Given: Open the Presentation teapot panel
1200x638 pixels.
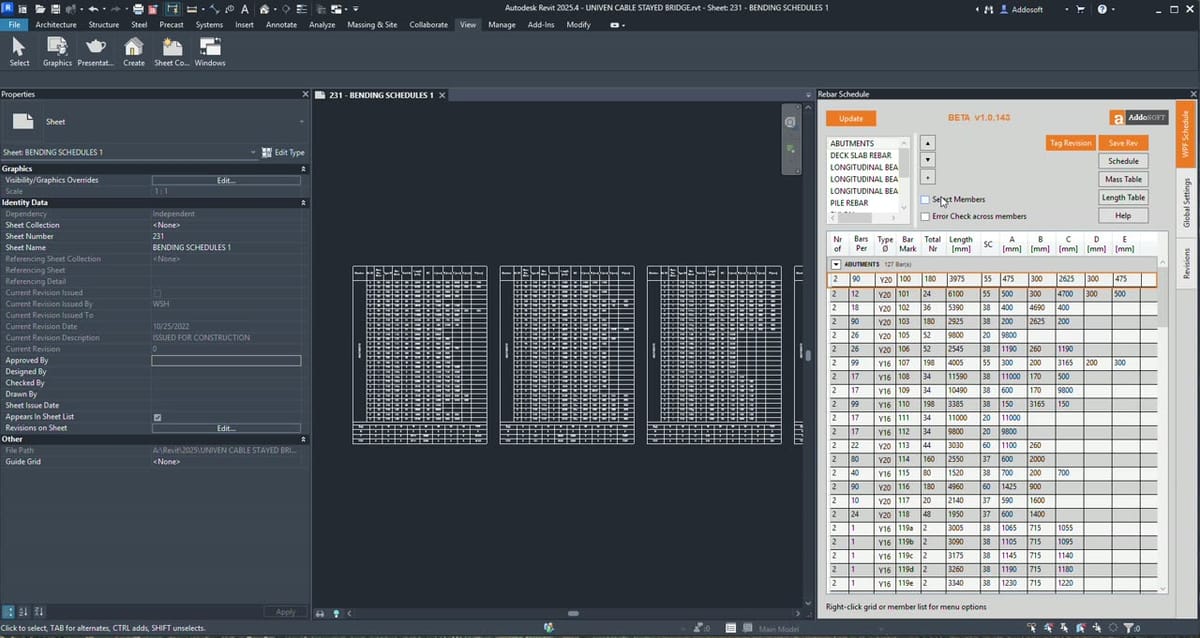Looking at the screenshot, I should pyautogui.click(x=96, y=52).
